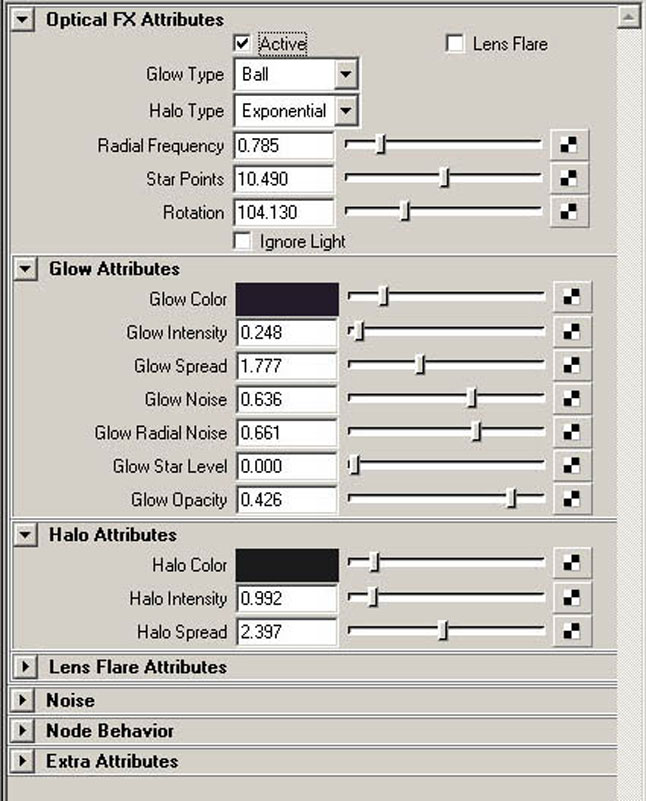Click the map button for Halo Spread

pyautogui.click(x=572, y=631)
